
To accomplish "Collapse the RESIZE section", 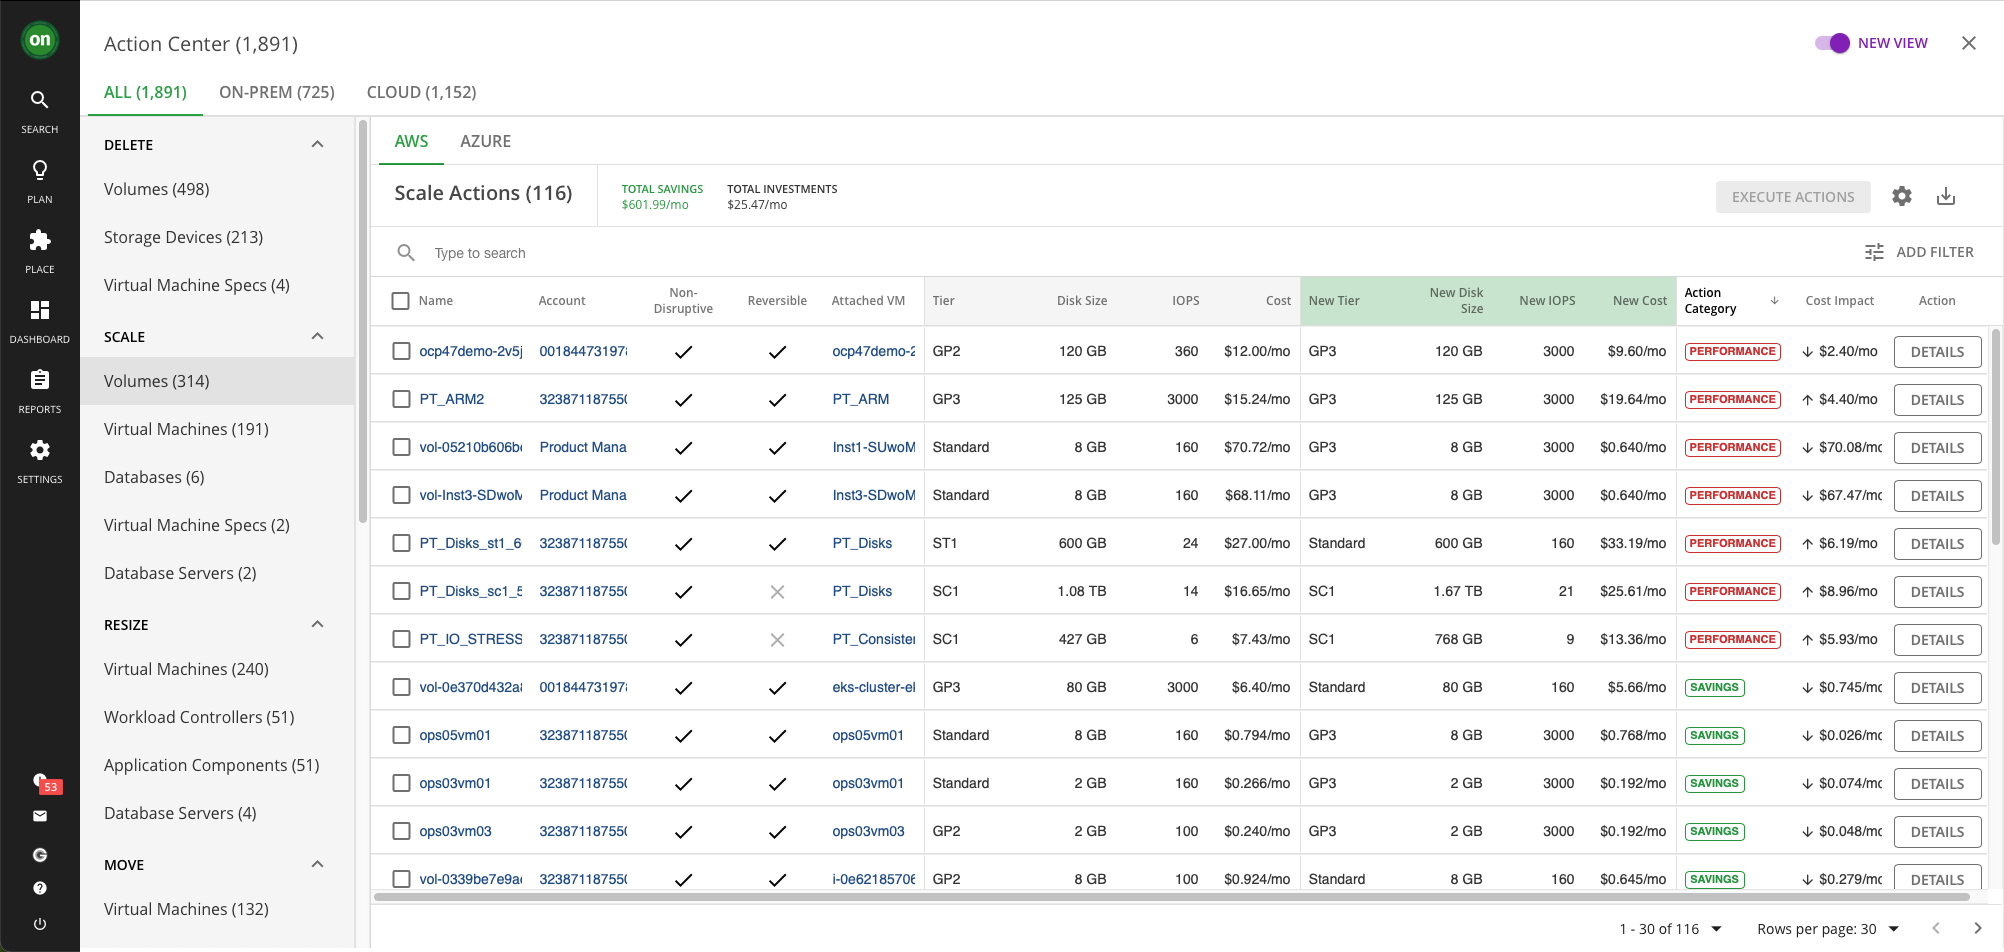I will [317, 625].
